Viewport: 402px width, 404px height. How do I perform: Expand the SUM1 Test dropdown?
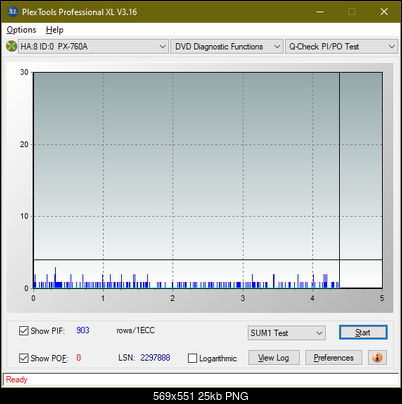[x=287, y=333]
